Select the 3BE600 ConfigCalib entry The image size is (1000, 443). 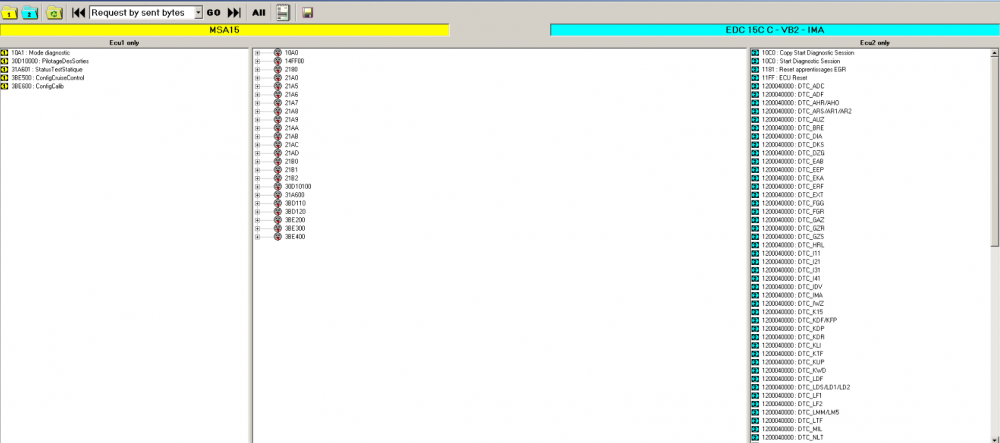click(x=38, y=86)
